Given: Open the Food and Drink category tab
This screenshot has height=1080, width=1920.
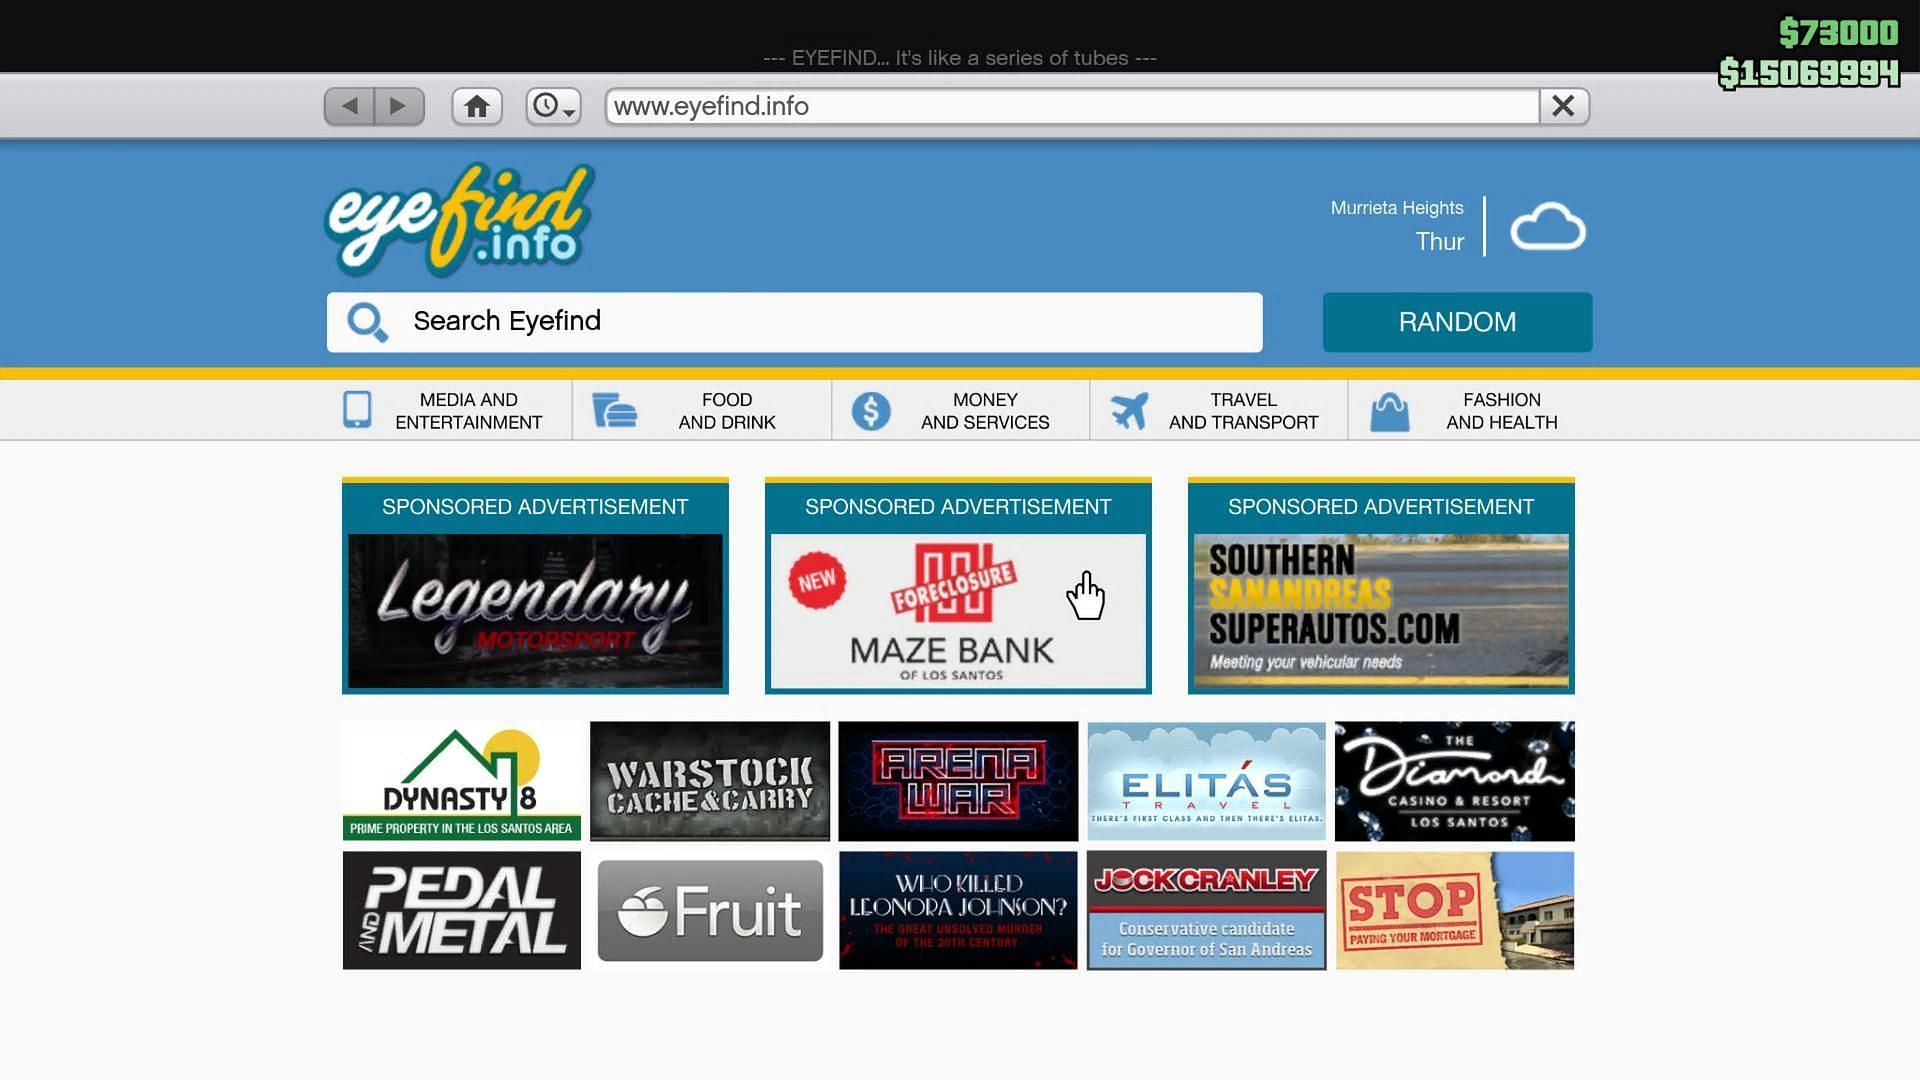Looking at the screenshot, I should (x=727, y=410).
